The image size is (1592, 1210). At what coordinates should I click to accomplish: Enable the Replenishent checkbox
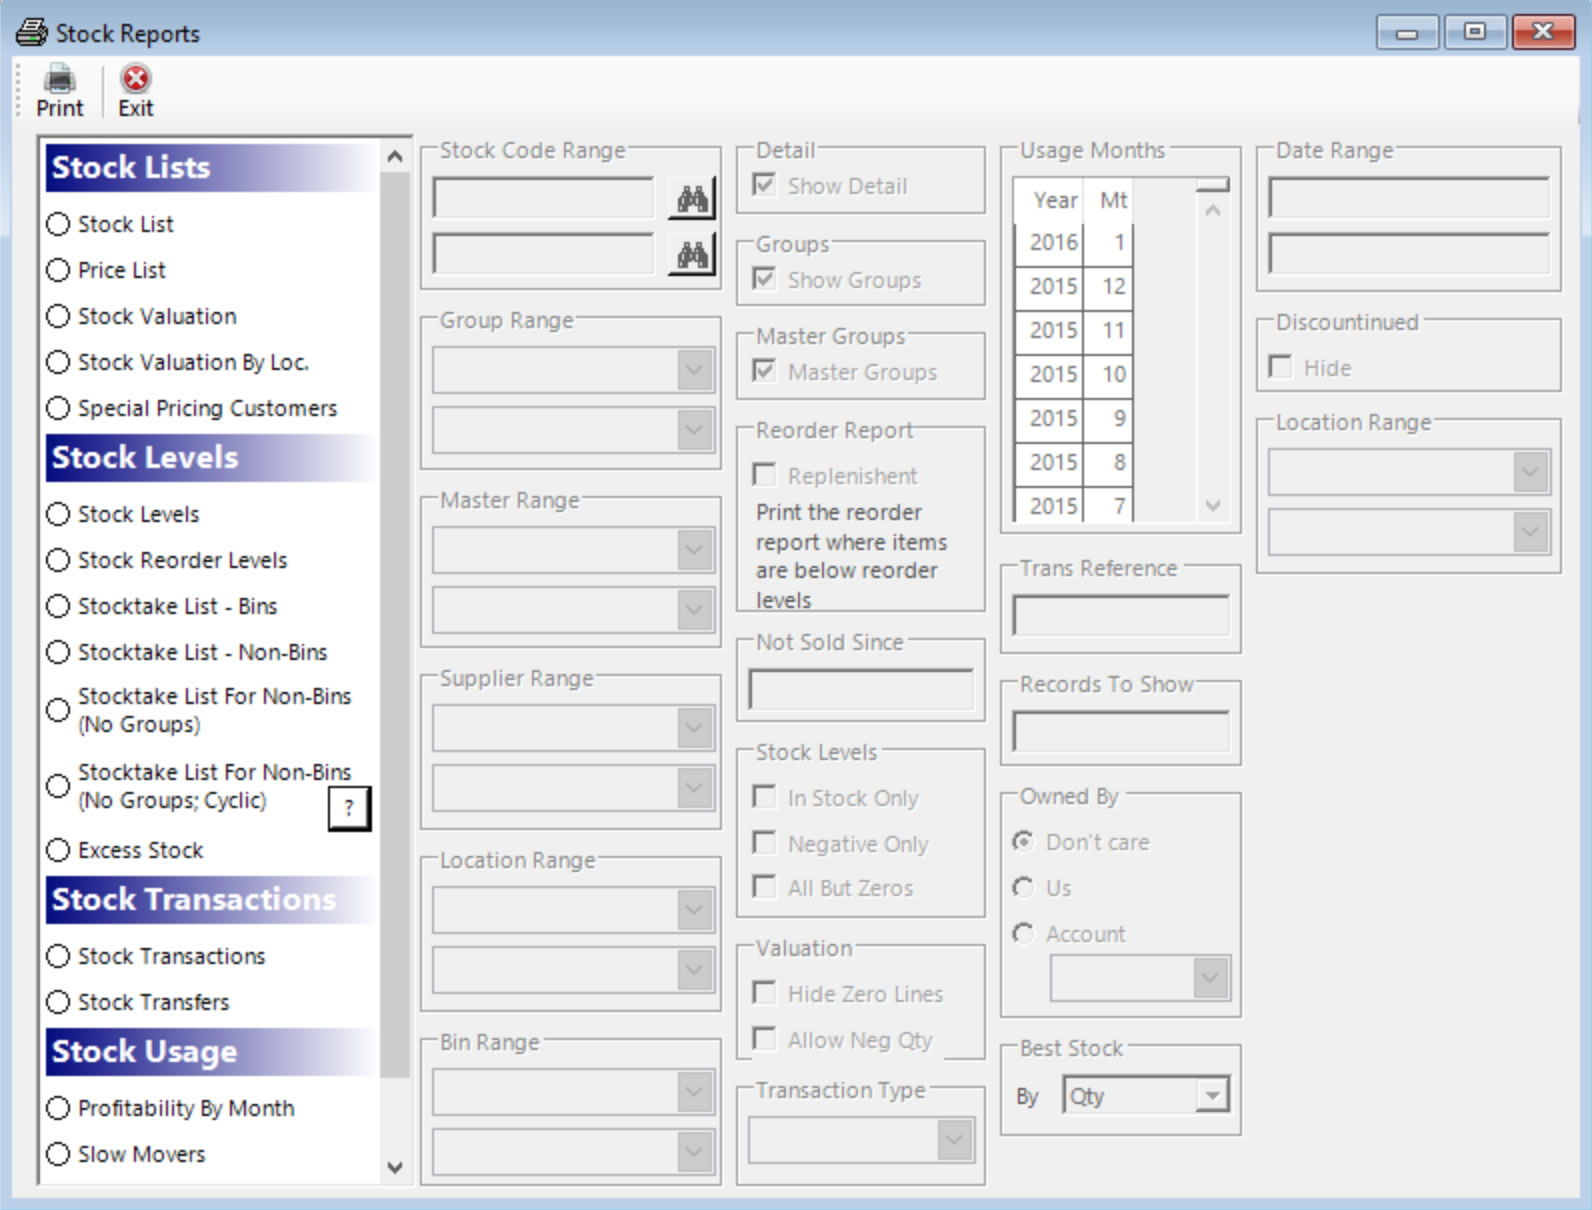[x=764, y=475]
